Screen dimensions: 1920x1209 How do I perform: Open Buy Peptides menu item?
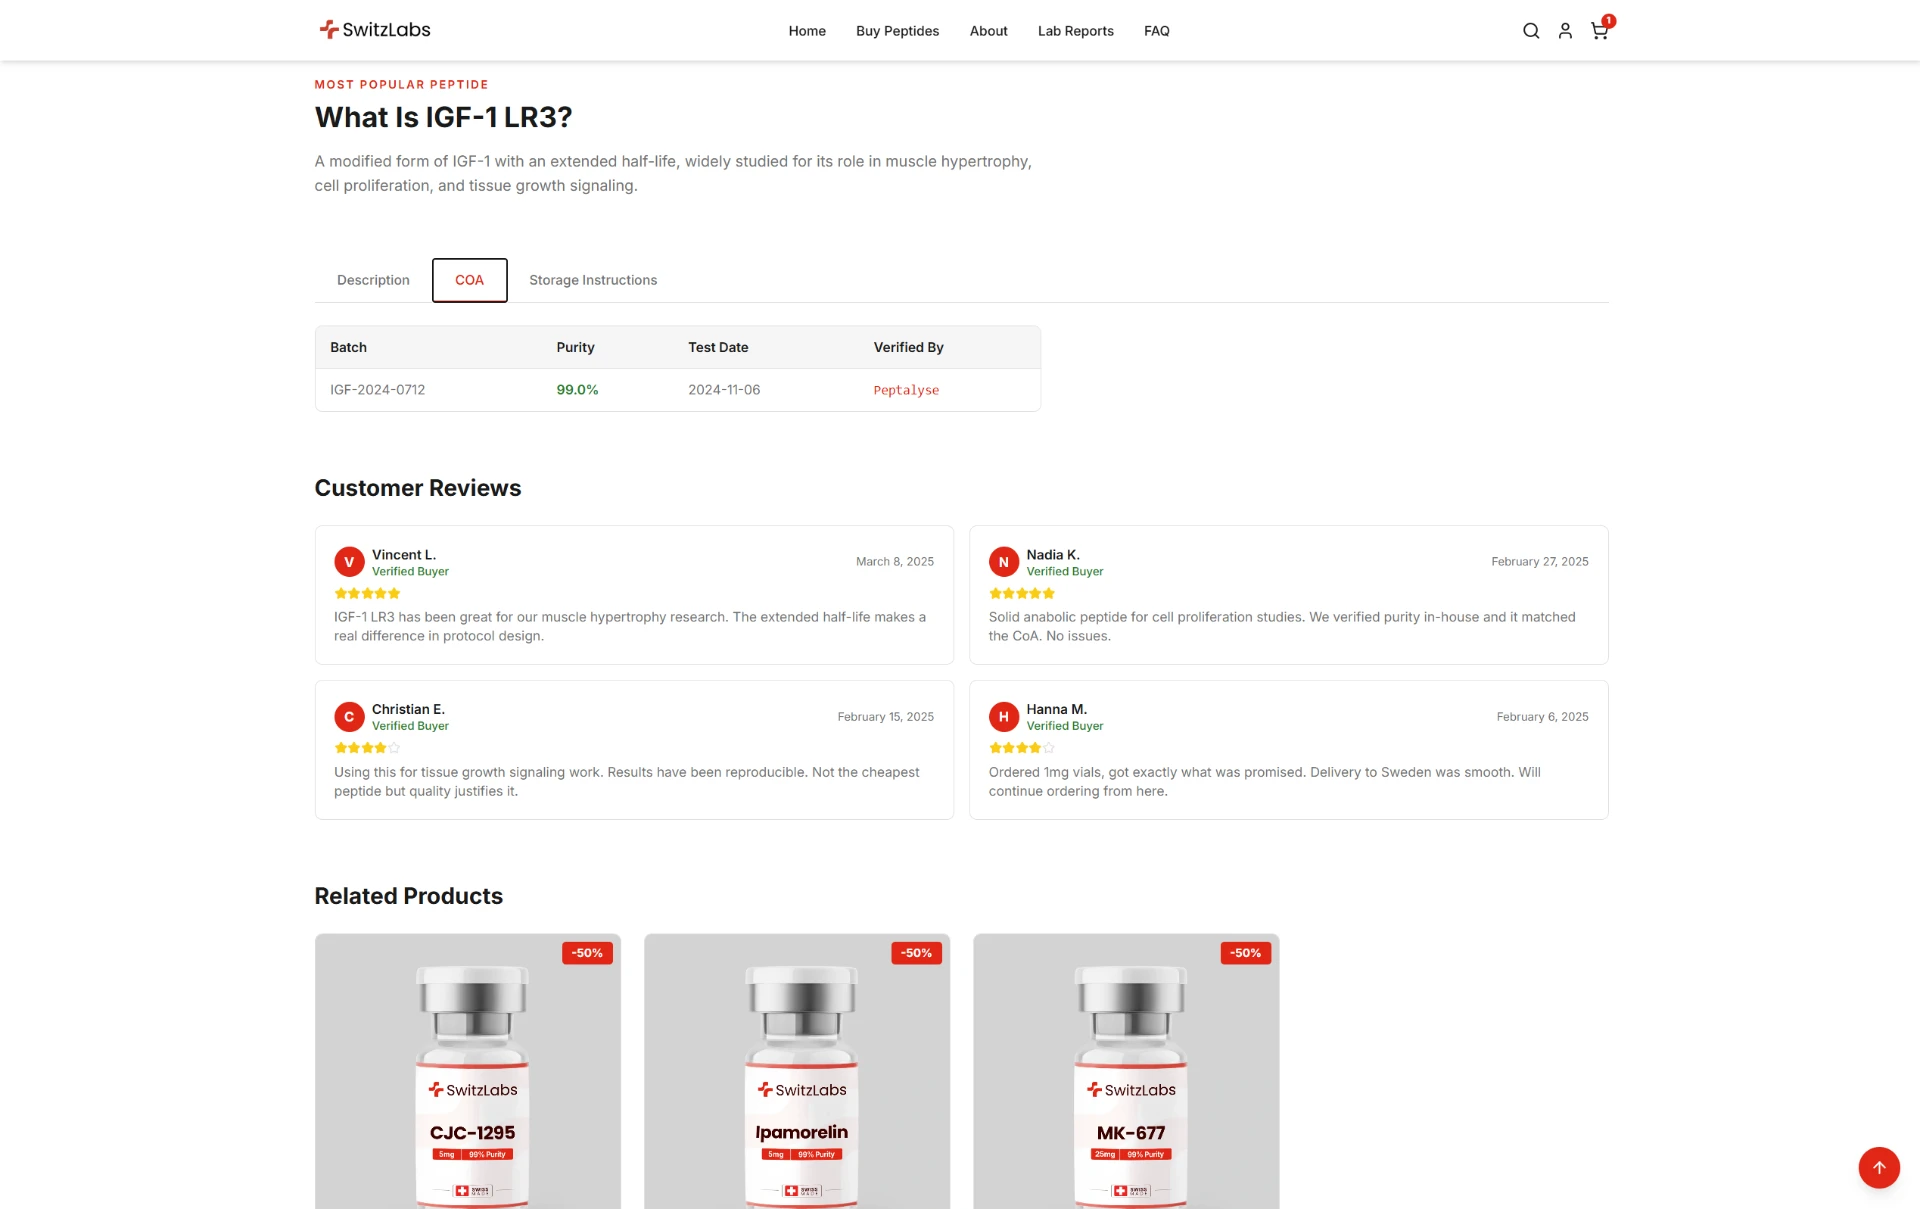pyautogui.click(x=897, y=31)
